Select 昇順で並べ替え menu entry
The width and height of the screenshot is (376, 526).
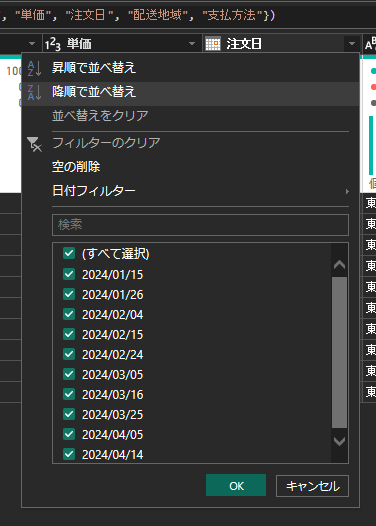click(190, 68)
